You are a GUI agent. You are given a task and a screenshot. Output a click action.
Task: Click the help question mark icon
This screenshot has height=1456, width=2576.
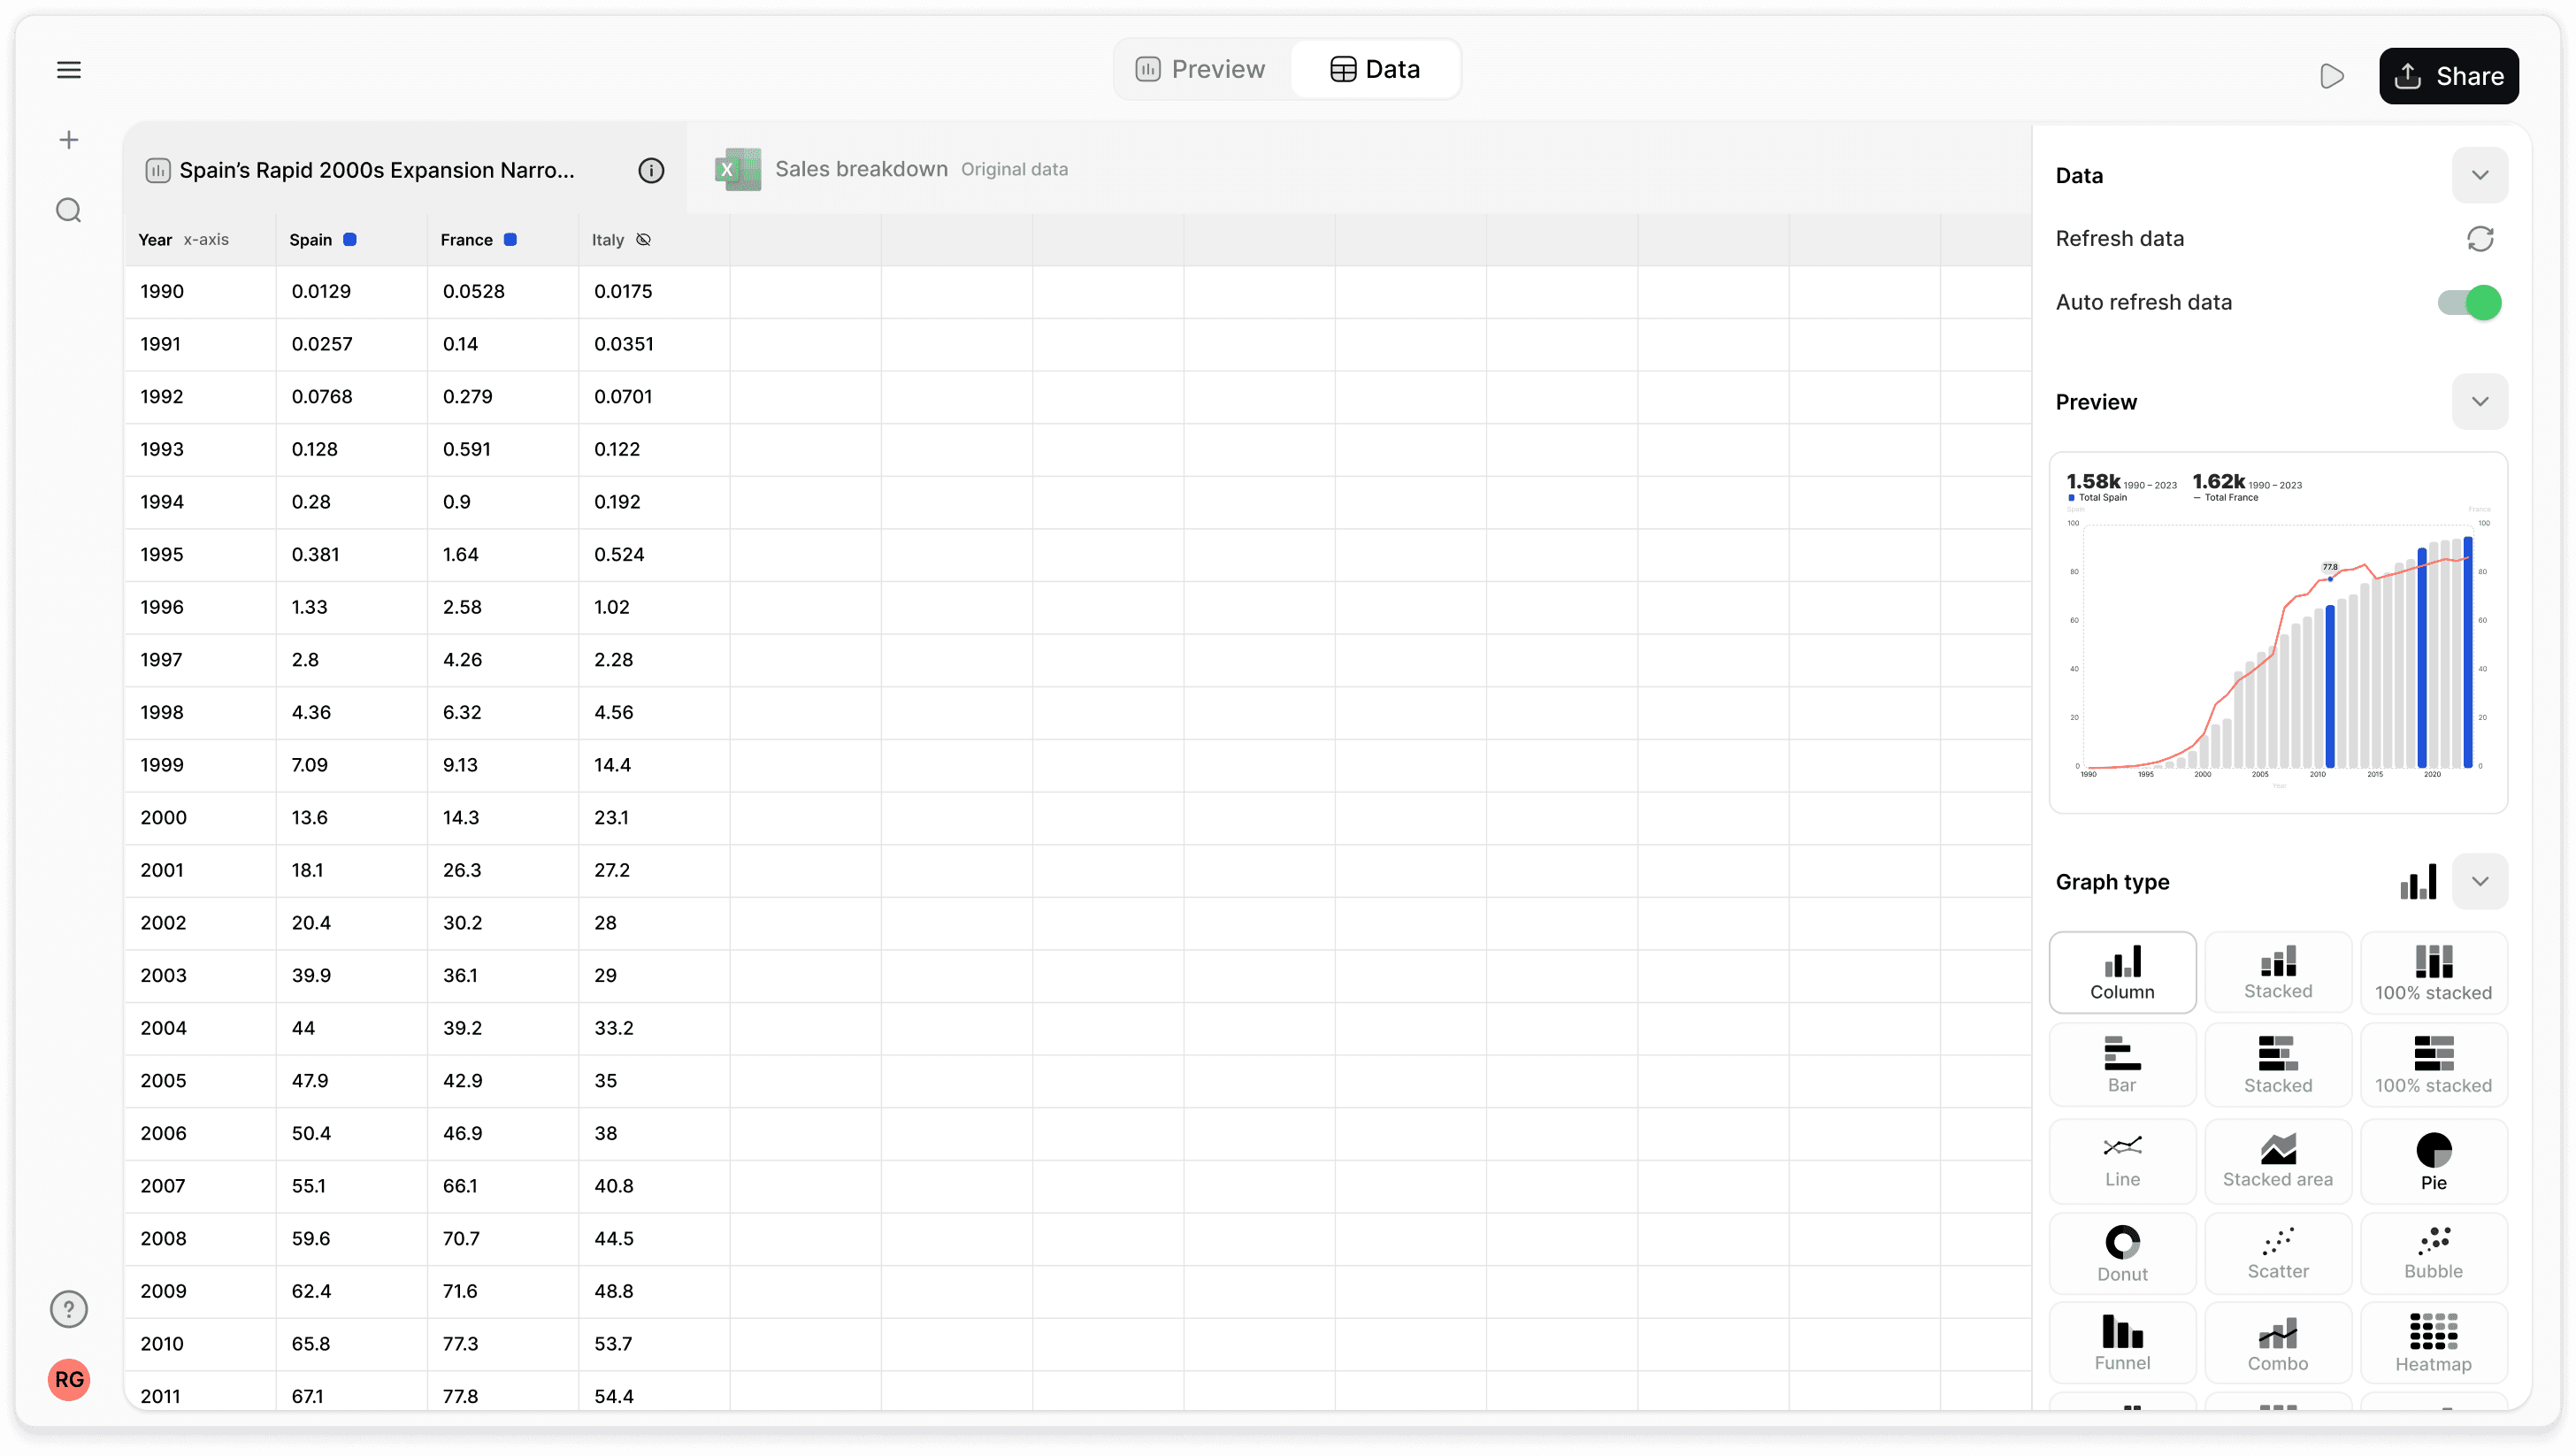(69, 1309)
